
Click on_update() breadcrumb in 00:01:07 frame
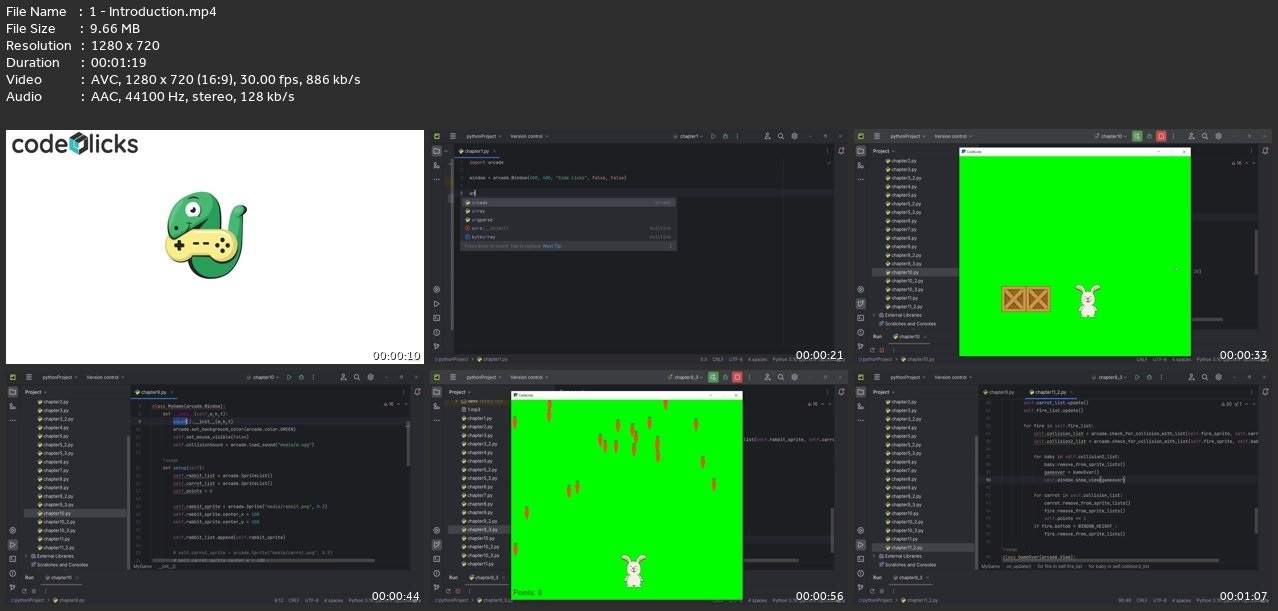pyautogui.click(x=1019, y=566)
